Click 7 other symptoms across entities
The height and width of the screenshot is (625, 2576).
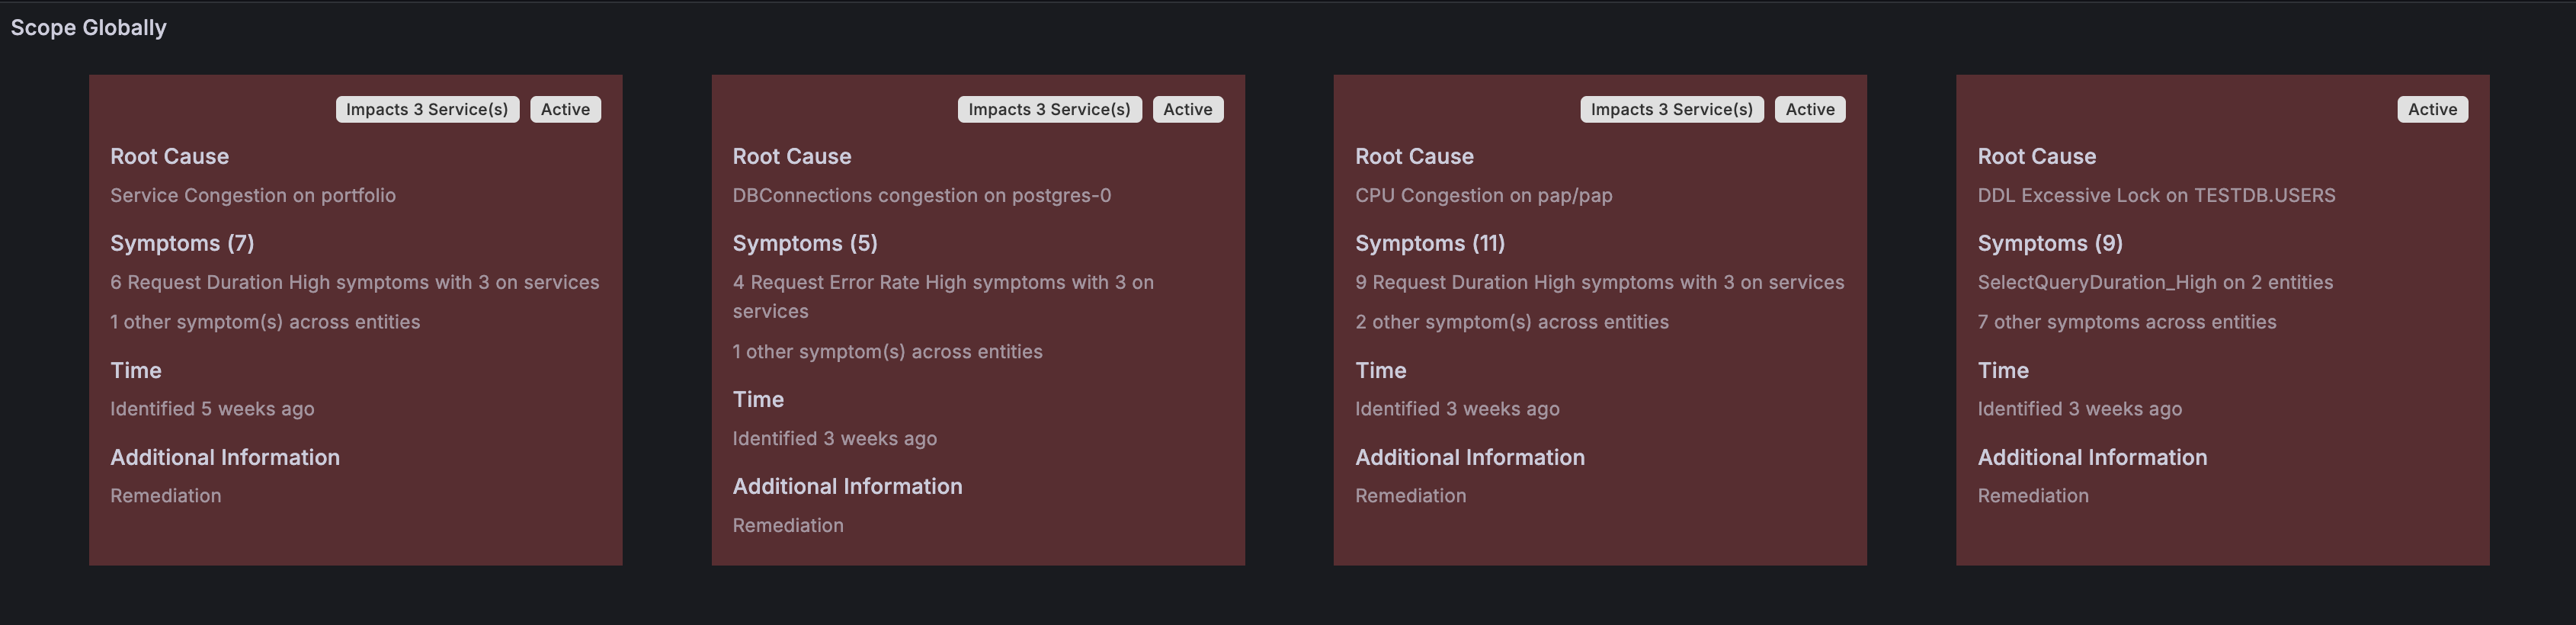coord(2125,321)
